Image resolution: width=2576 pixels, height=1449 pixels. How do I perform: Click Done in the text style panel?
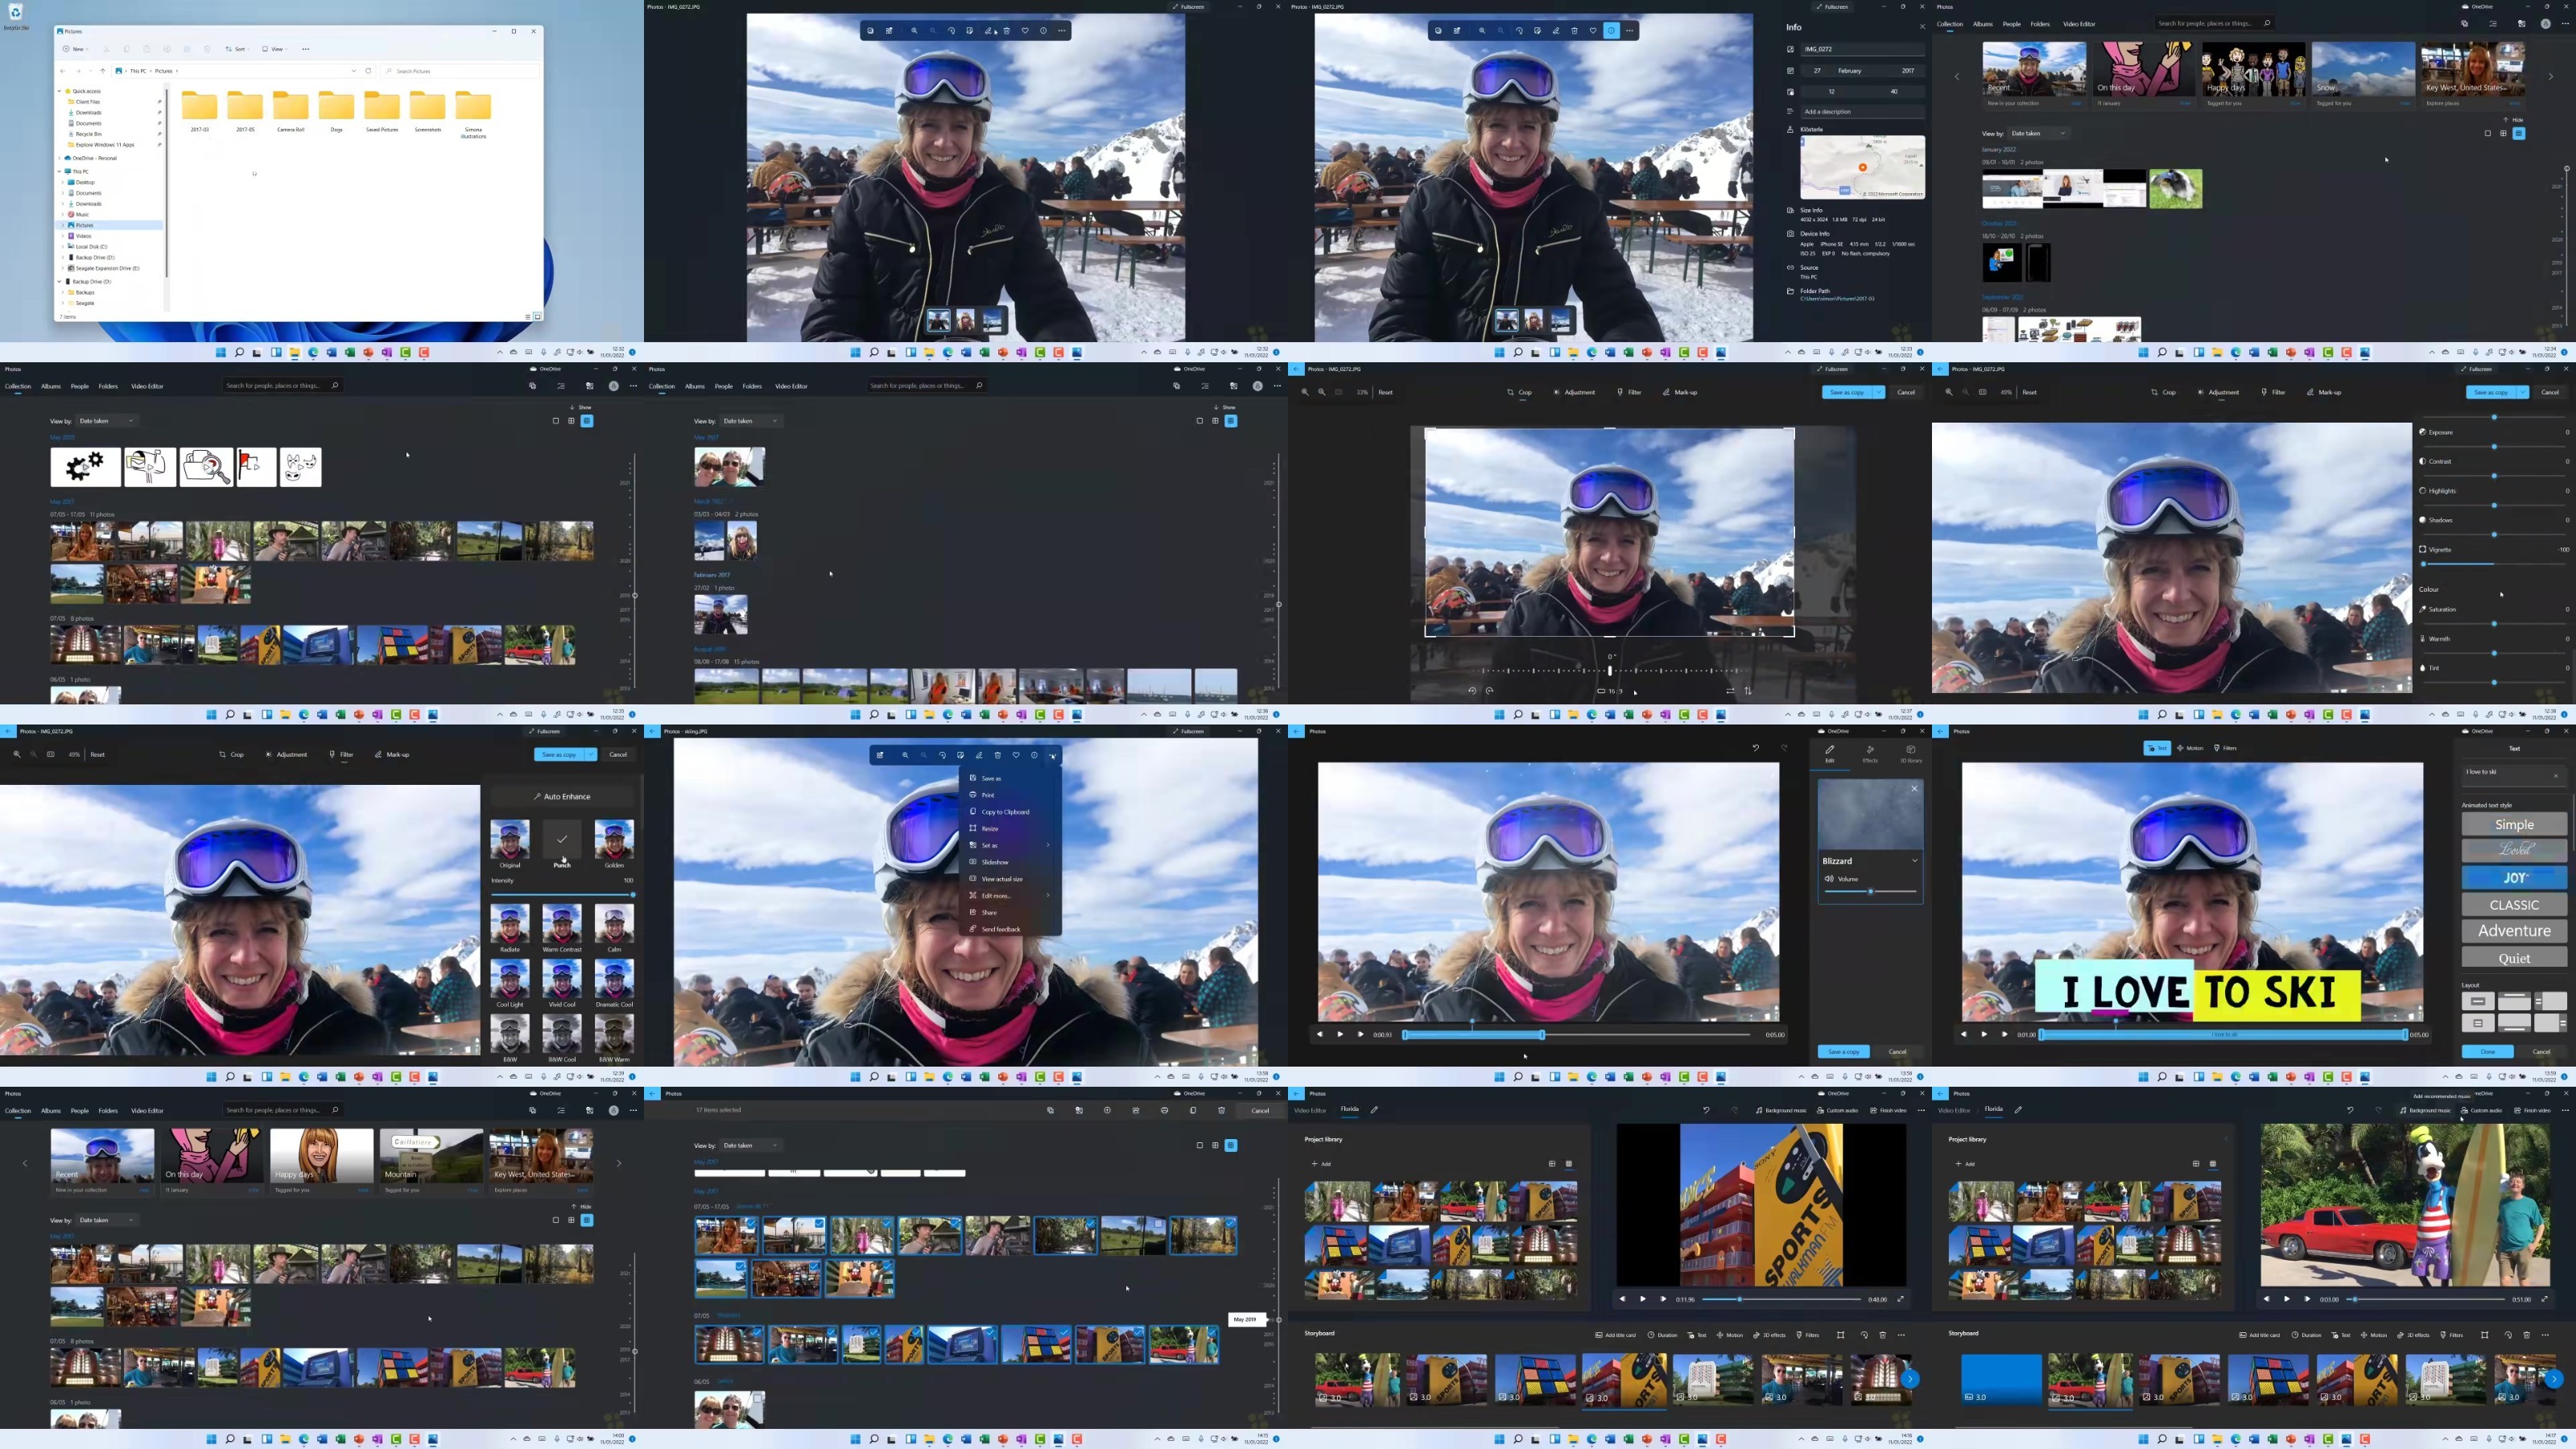pyautogui.click(x=2488, y=1052)
